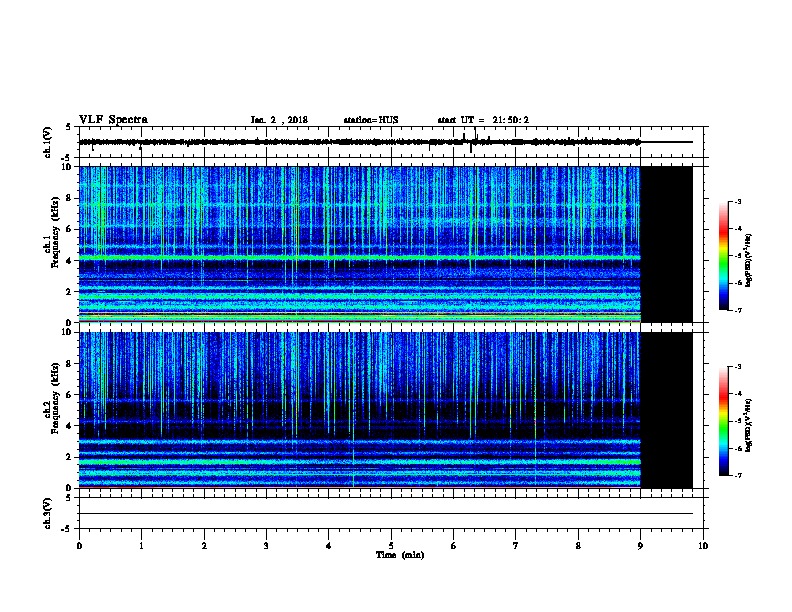Click the black no-data region in ch.1 spectrogram
The width and height of the screenshot is (792, 612).
click(x=666, y=244)
